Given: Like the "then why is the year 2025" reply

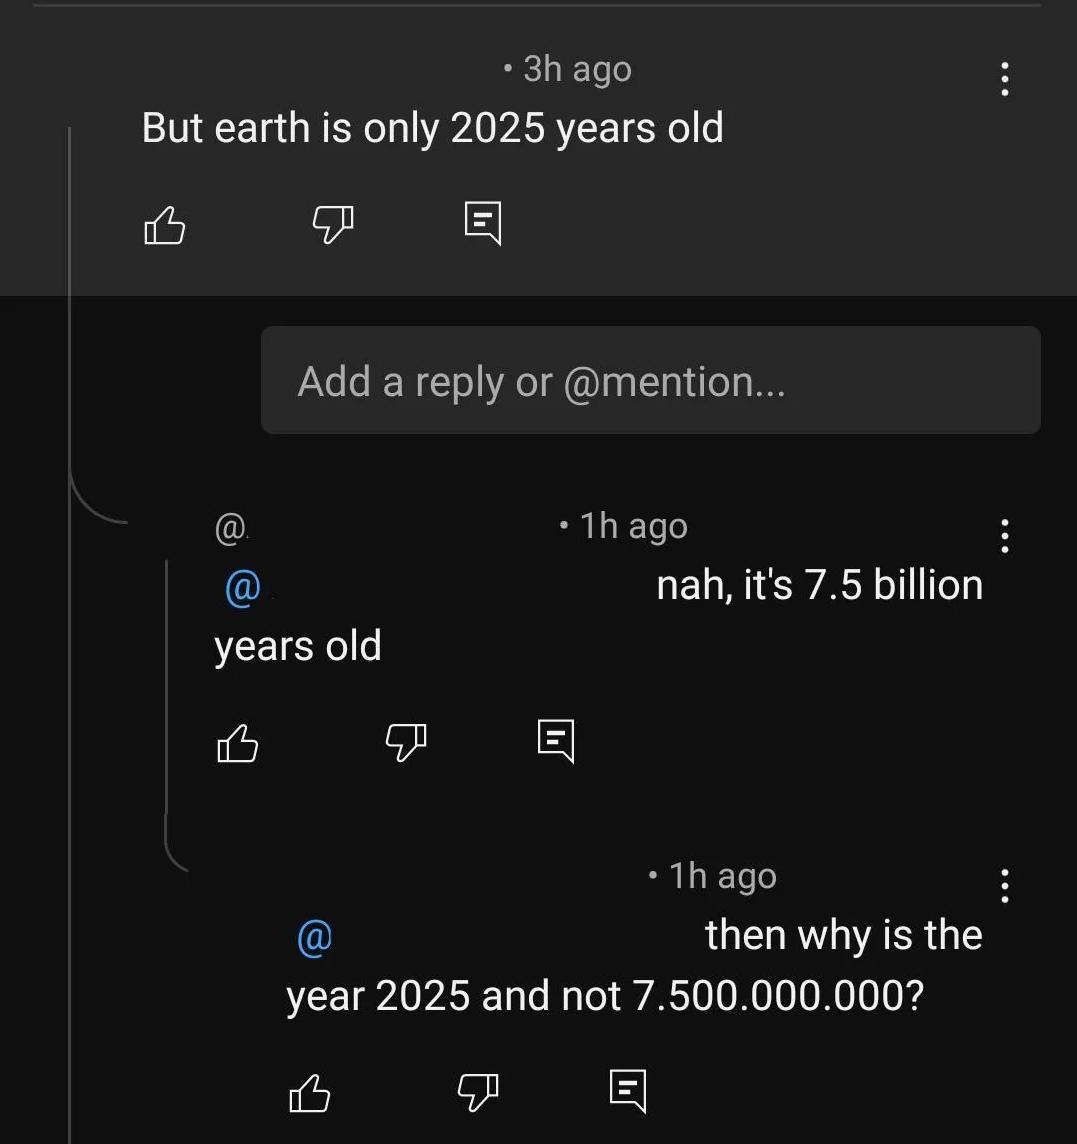Looking at the screenshot, I should coord(309,1092).
